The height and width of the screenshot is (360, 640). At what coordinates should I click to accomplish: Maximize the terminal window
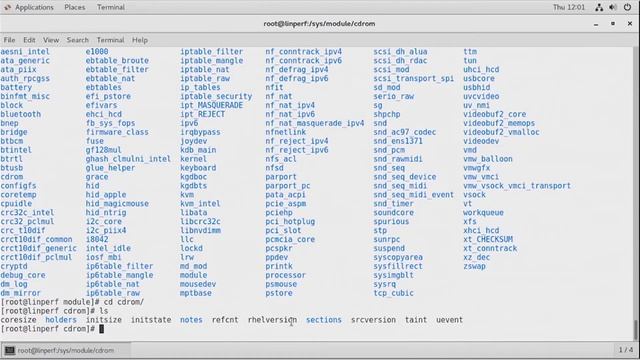pos(613,24)
